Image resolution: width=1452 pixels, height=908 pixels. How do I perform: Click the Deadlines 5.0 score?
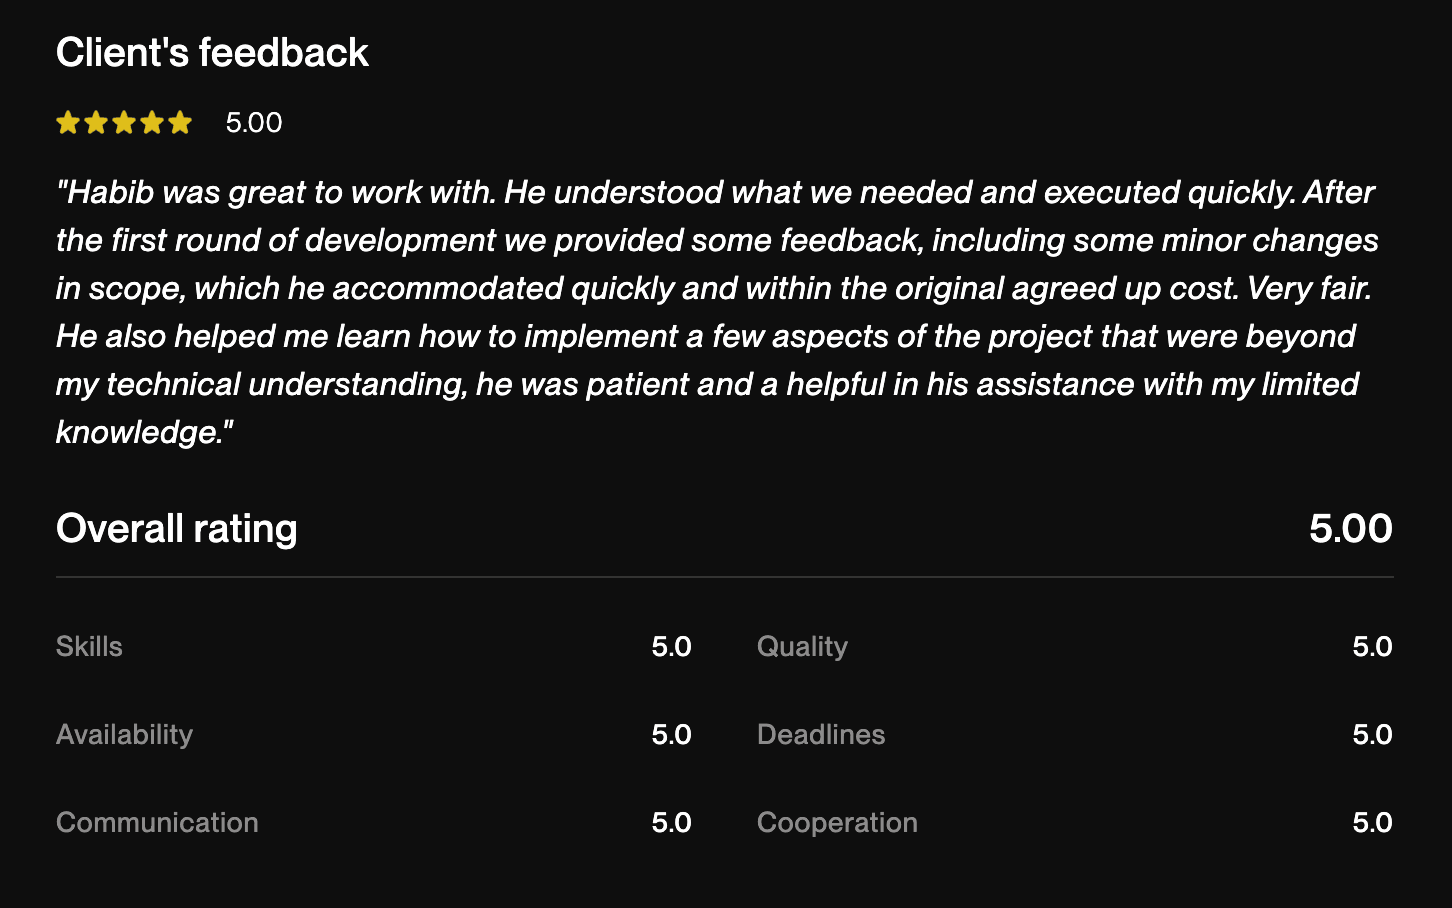click(x=1372, y=735)
